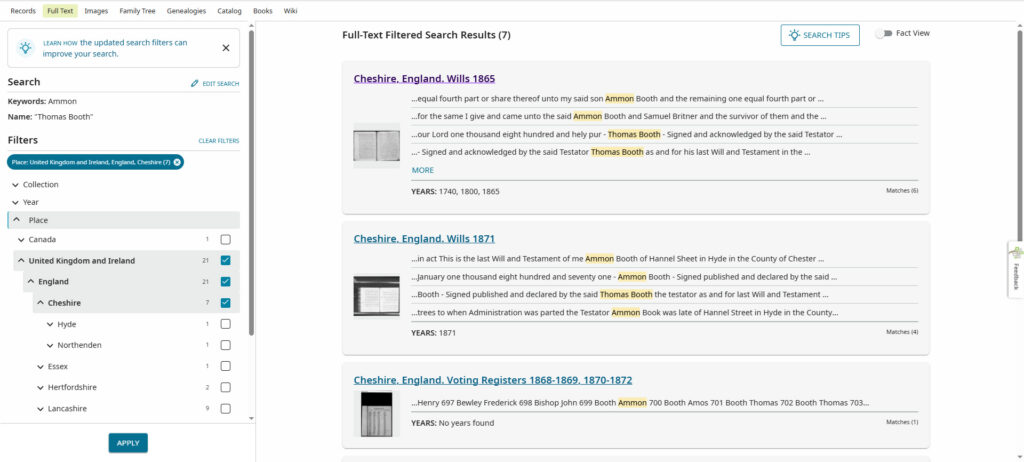
Task: Open the Search Tips button
Action: [819, 35]
